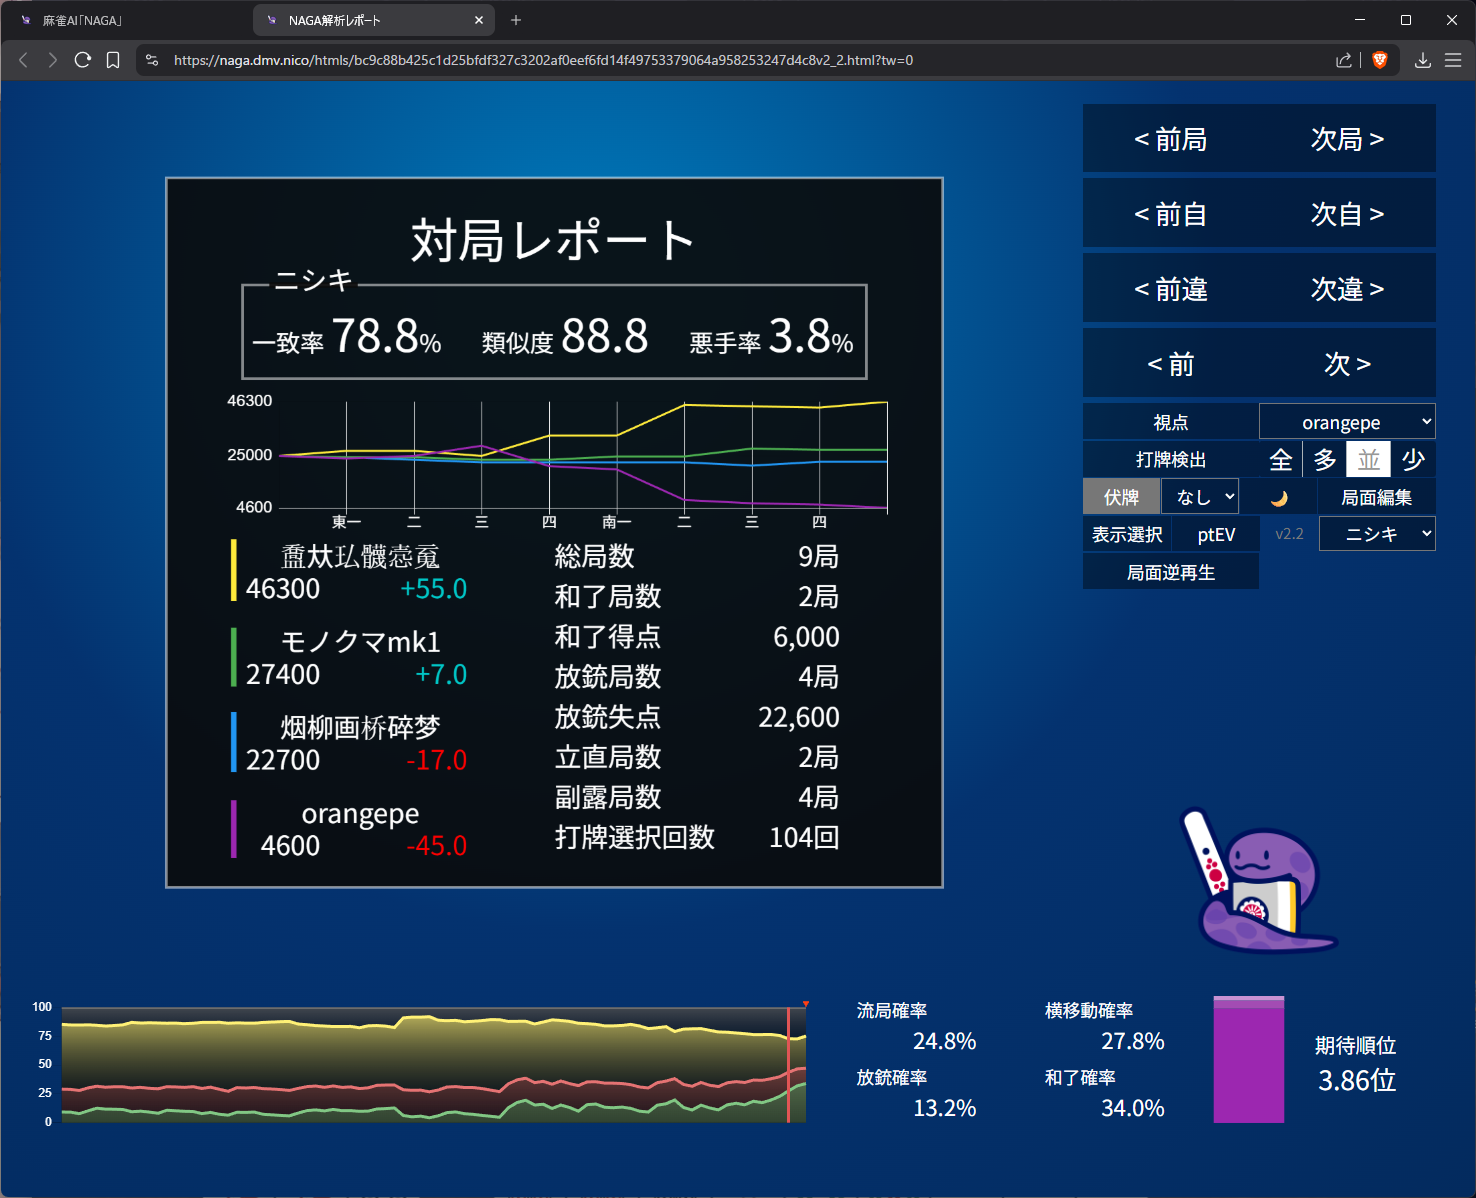Click the 局面逆再生 button

tap(1170, 572)
